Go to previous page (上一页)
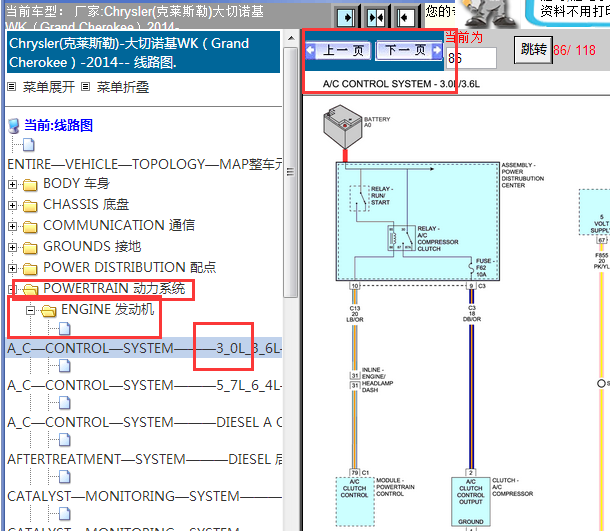Image resolution: width=610 pixels, height=531 pixels. [338, 51]
